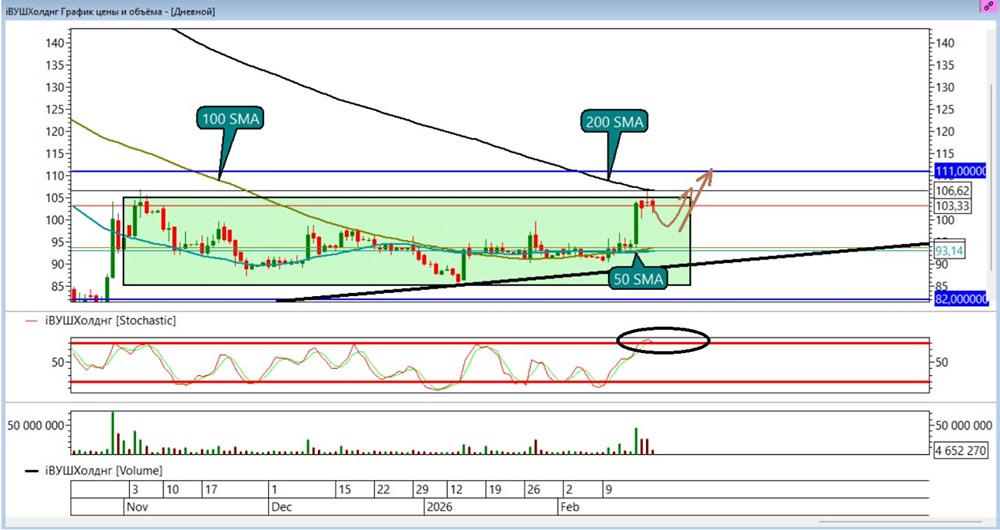Click the Nov month label on date axis

[138, 508]
